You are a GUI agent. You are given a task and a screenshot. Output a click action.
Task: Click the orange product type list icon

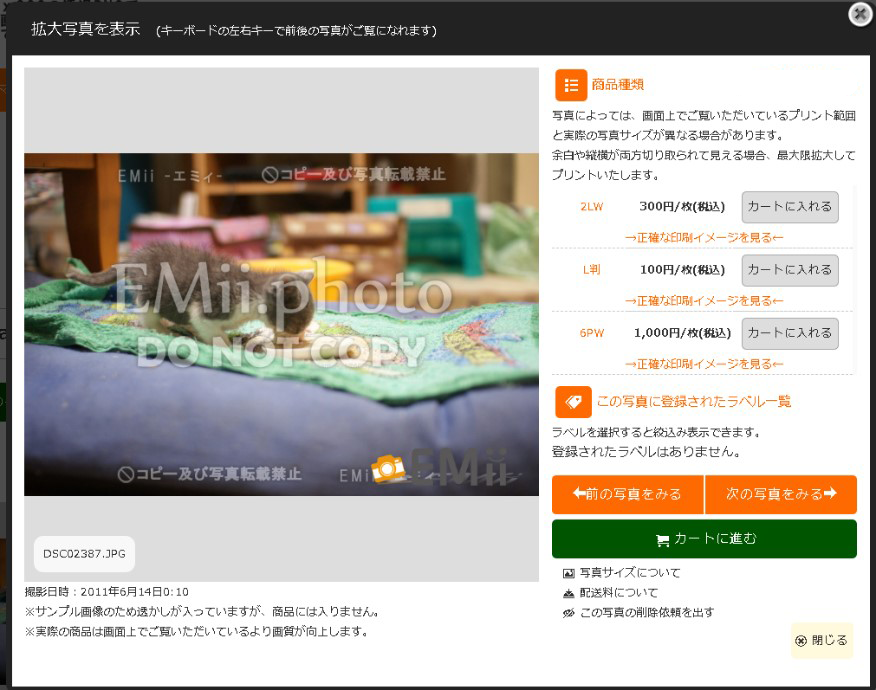click(572, 85)
